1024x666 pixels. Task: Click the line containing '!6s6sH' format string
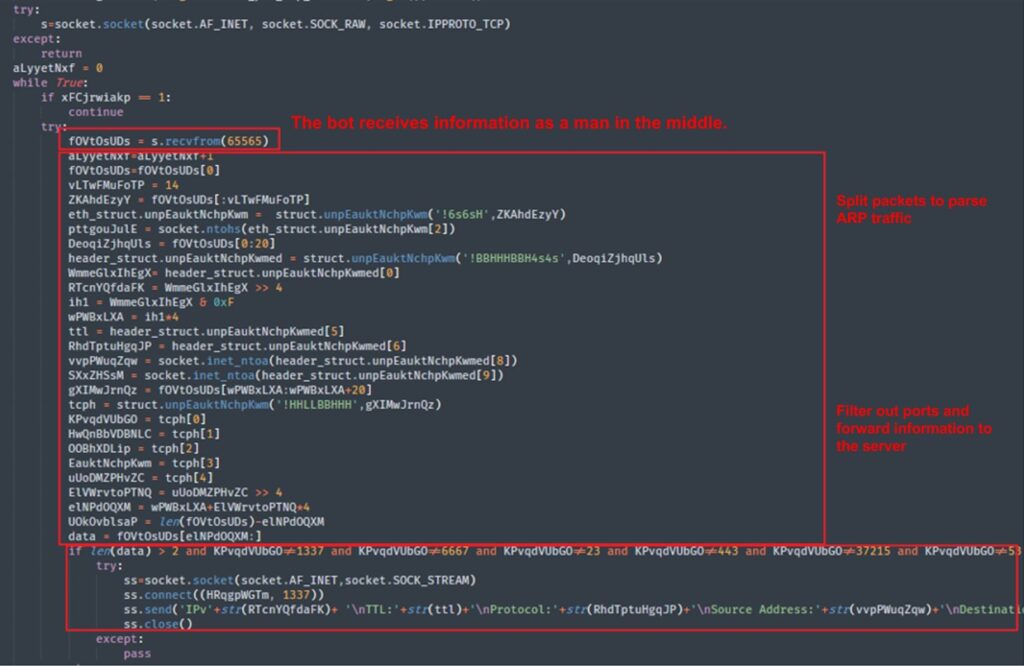(317, 214)
